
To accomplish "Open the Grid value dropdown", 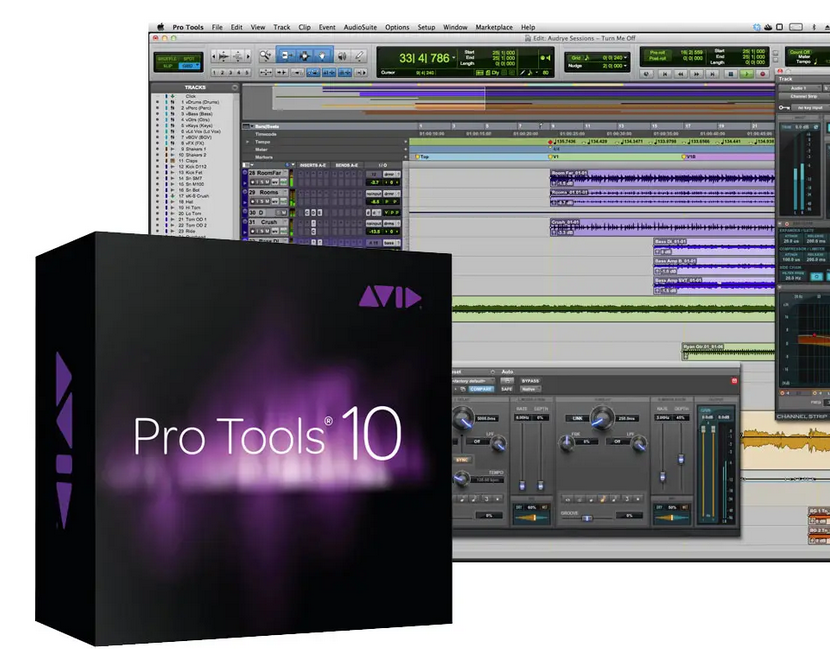I will pos(625,57).
